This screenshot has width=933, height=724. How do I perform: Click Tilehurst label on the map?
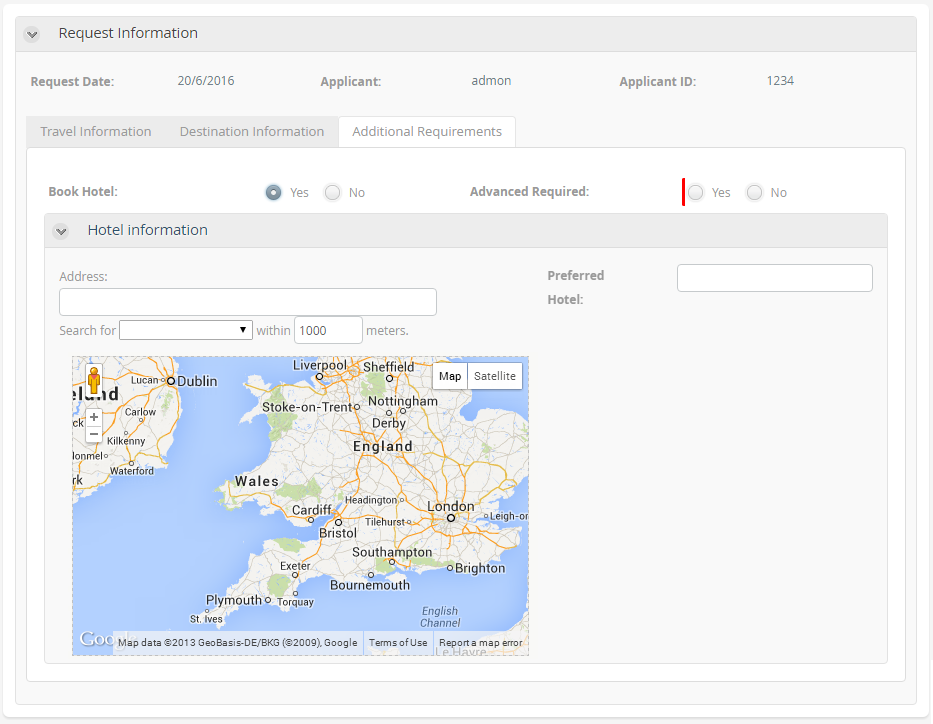385,522
